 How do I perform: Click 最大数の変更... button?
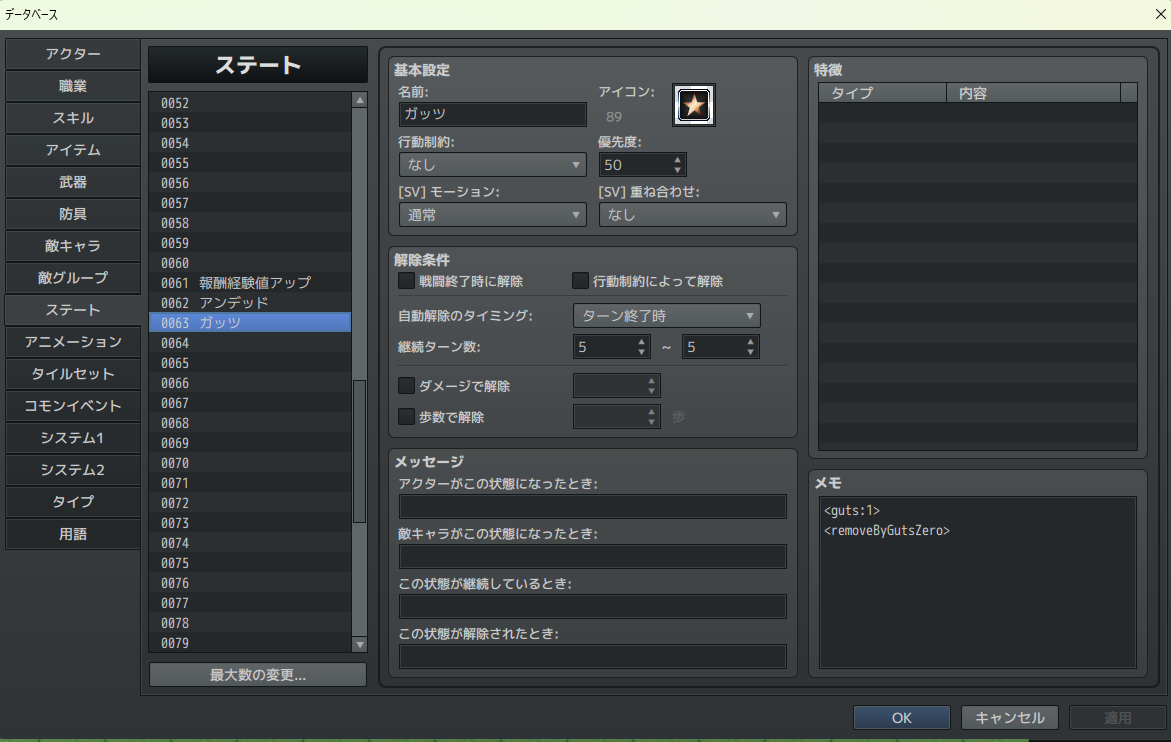tap(258, 675)
